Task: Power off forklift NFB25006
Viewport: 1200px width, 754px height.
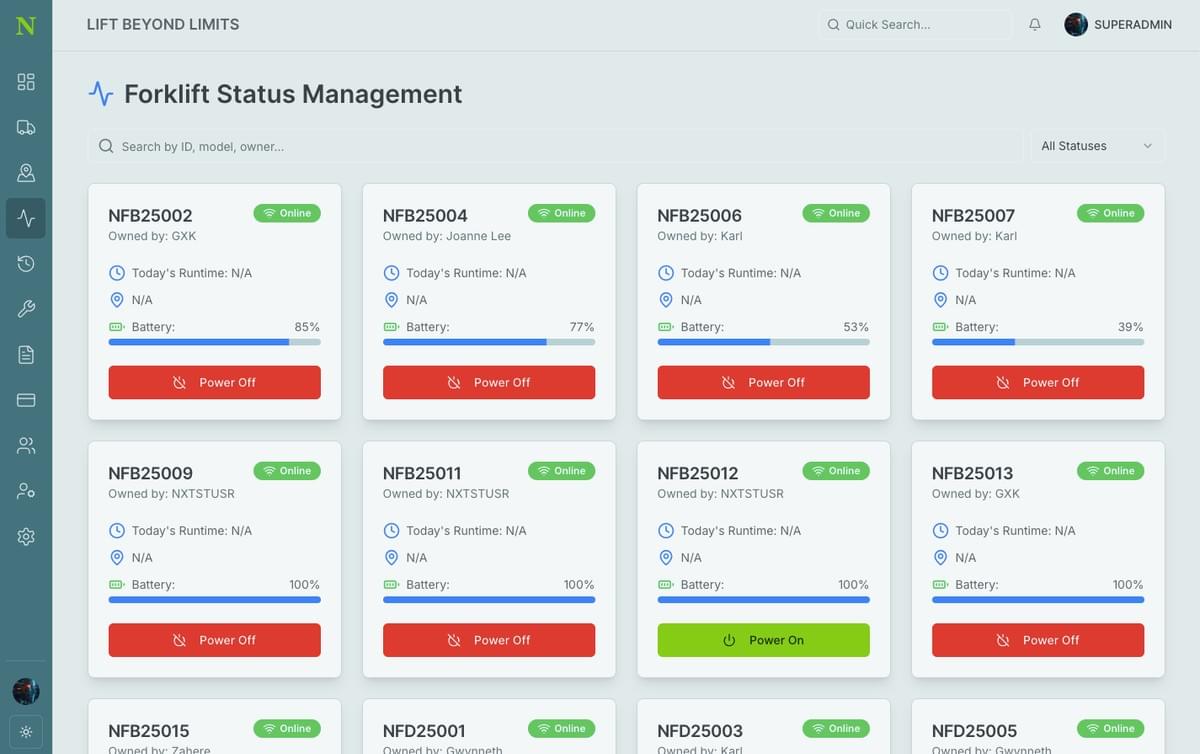Action: click(x=763, y=382)
